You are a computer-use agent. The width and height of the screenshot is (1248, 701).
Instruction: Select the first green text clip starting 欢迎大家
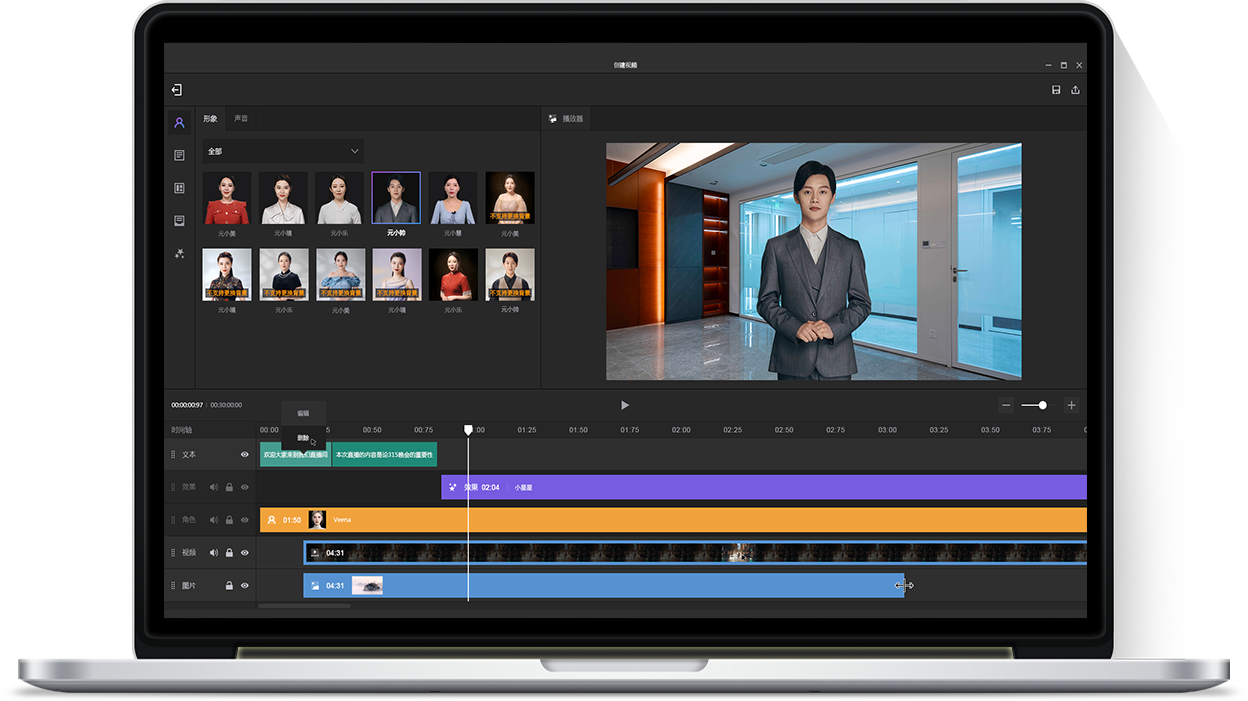[295, 454]
